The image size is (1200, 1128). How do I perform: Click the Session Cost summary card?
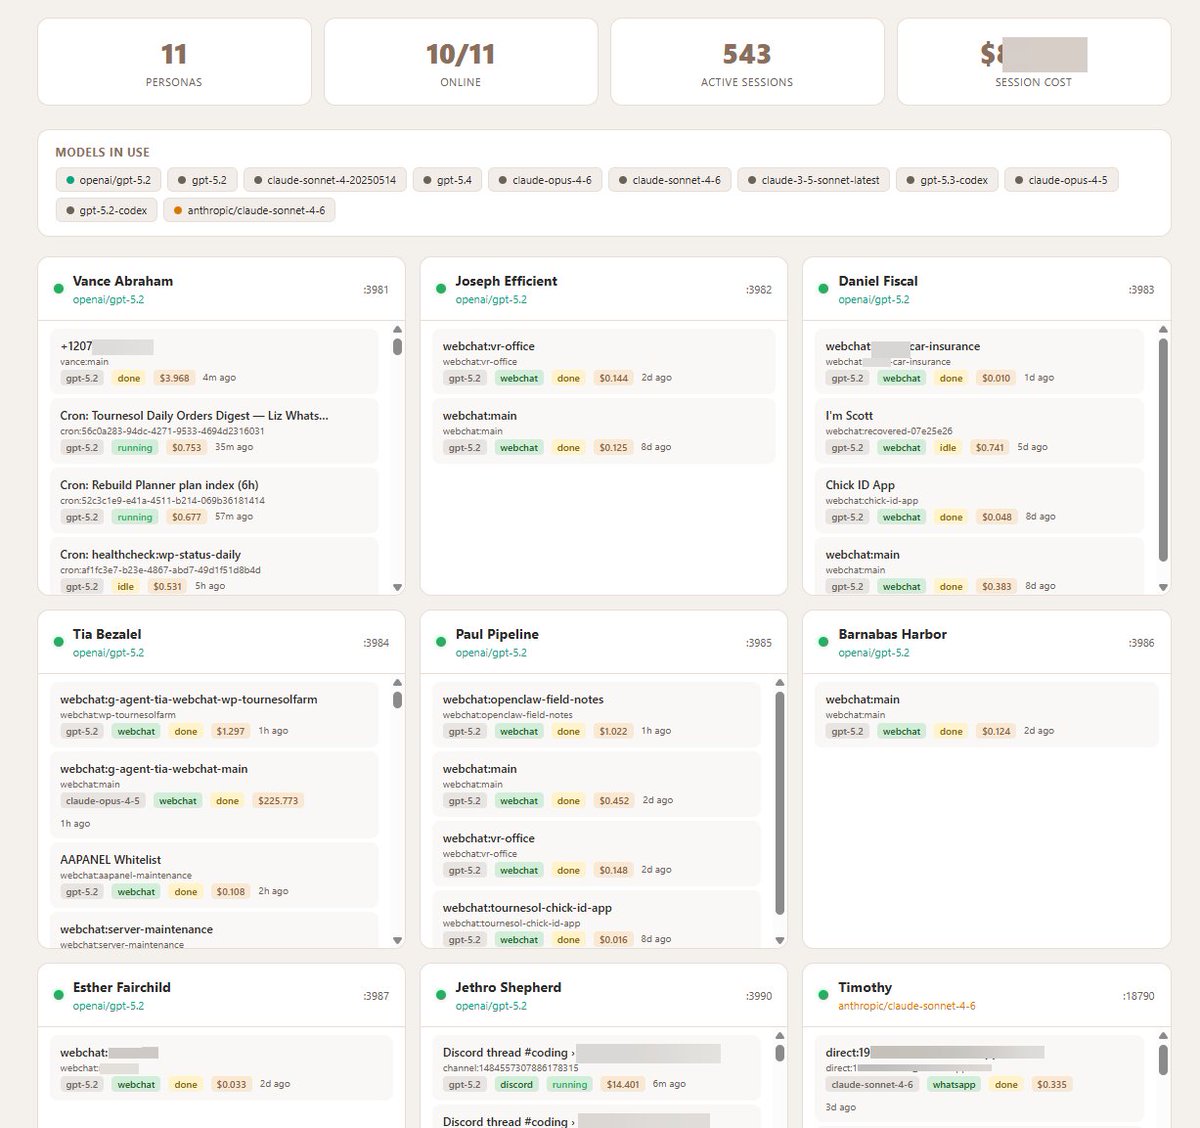point(1034,62)
